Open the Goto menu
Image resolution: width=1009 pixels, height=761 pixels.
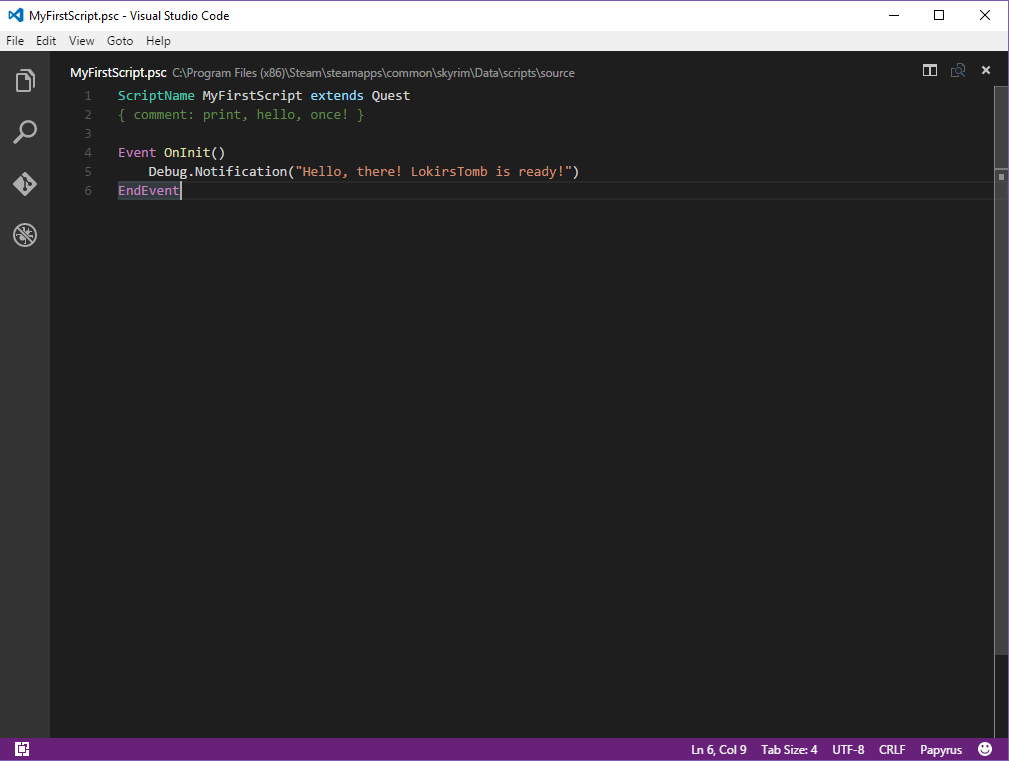pyautogui.click(x=120, y=41)
